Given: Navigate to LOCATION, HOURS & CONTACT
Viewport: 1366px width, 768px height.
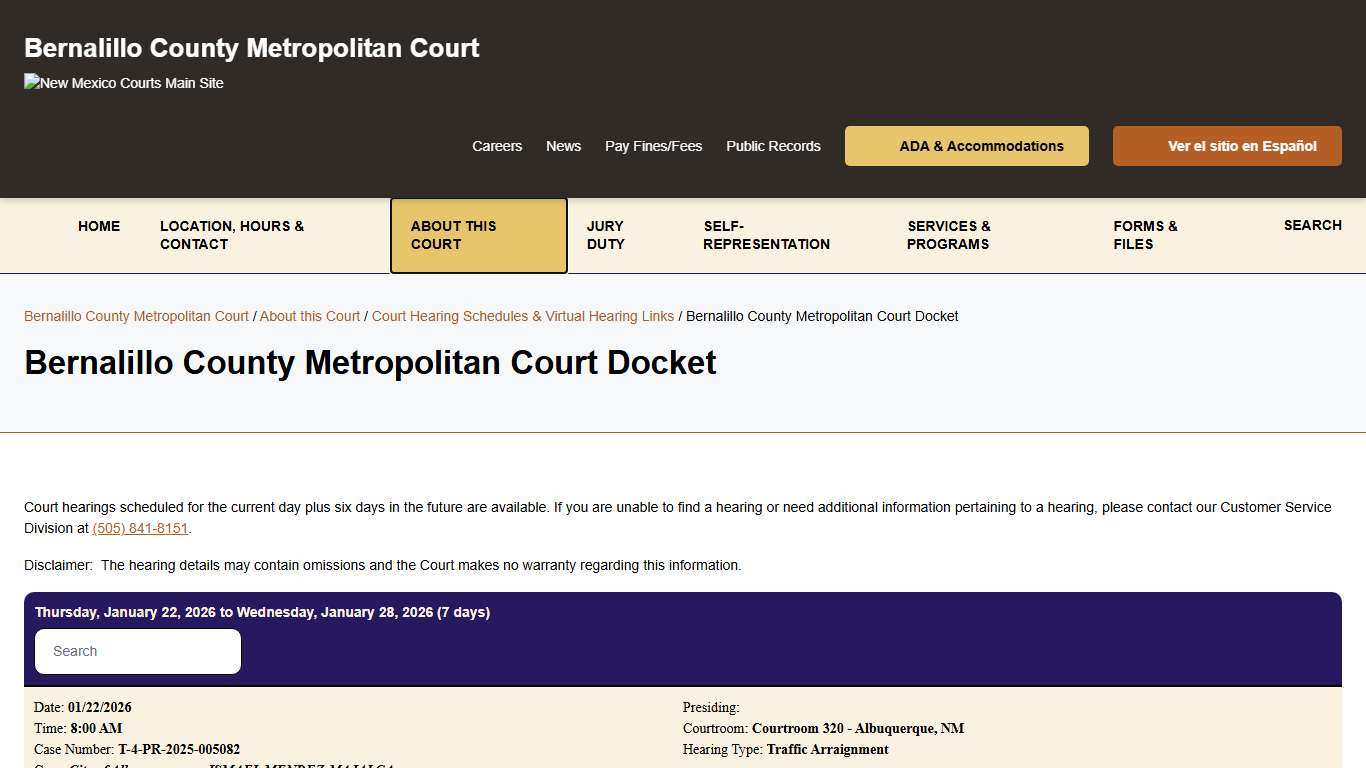Looking at the screenshot, I should pyautogui.click(x=232, y=235).
